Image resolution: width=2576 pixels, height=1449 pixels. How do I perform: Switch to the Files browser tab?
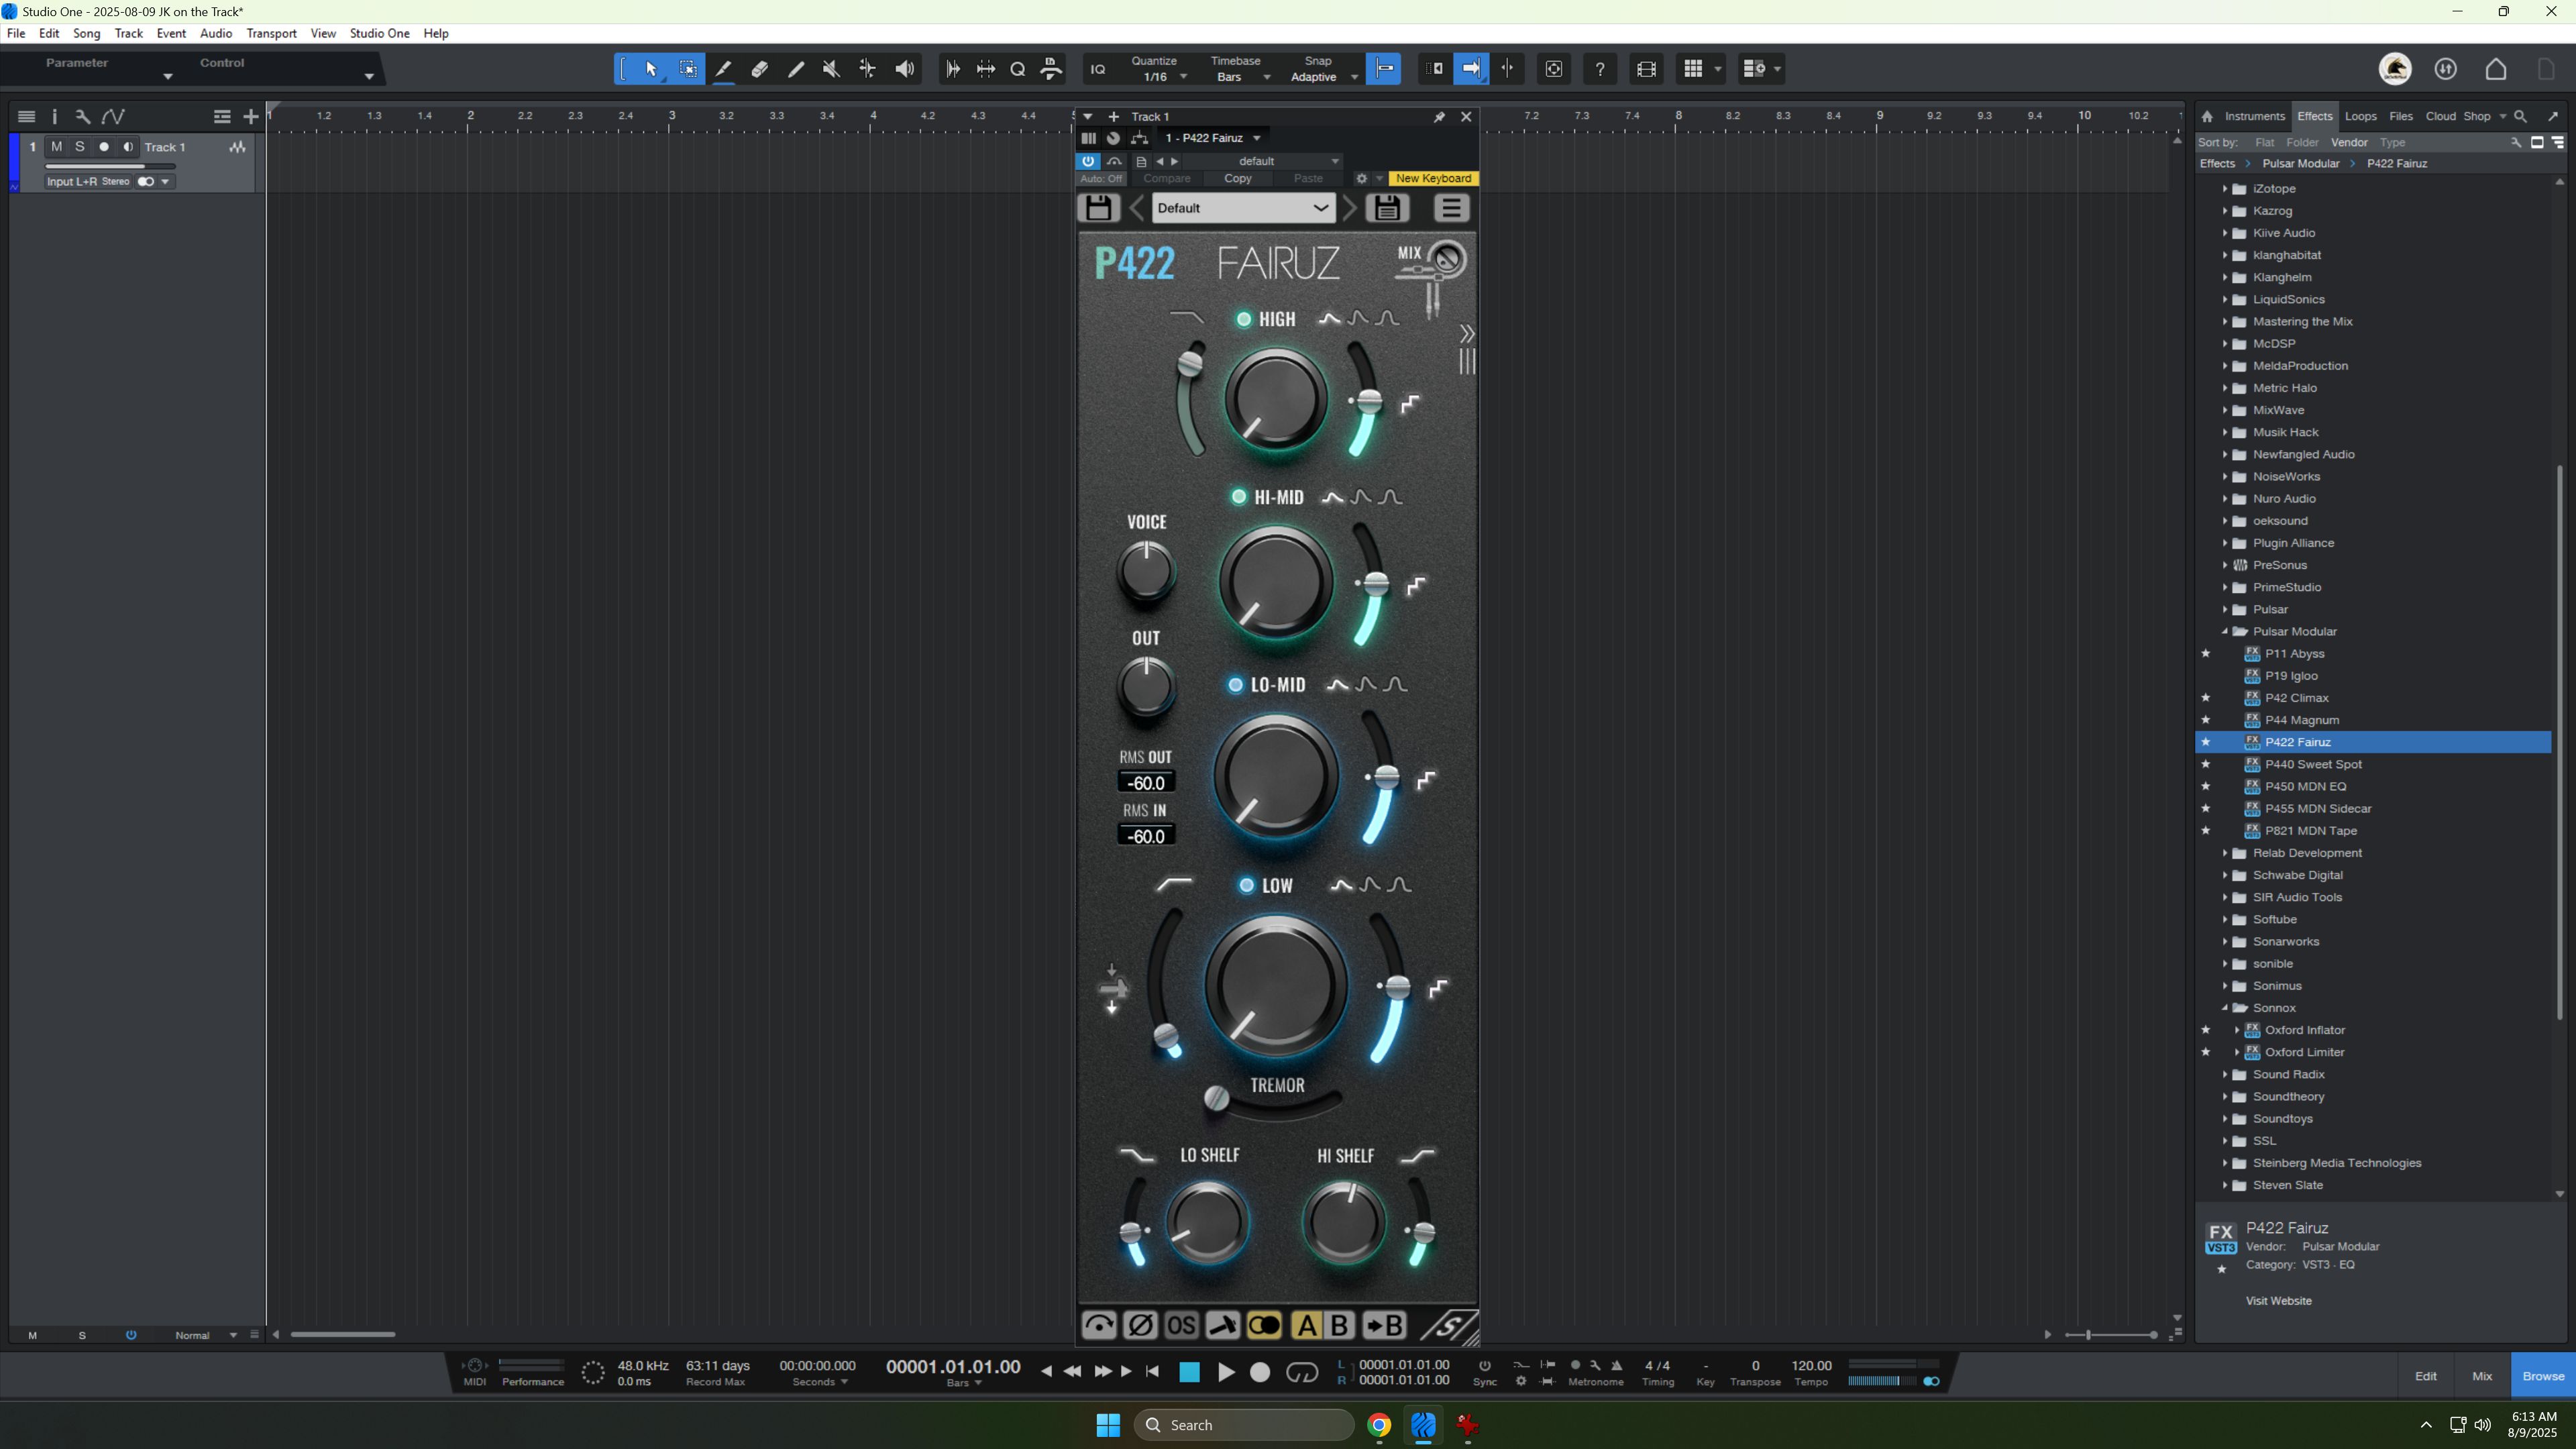[2400, 116]
